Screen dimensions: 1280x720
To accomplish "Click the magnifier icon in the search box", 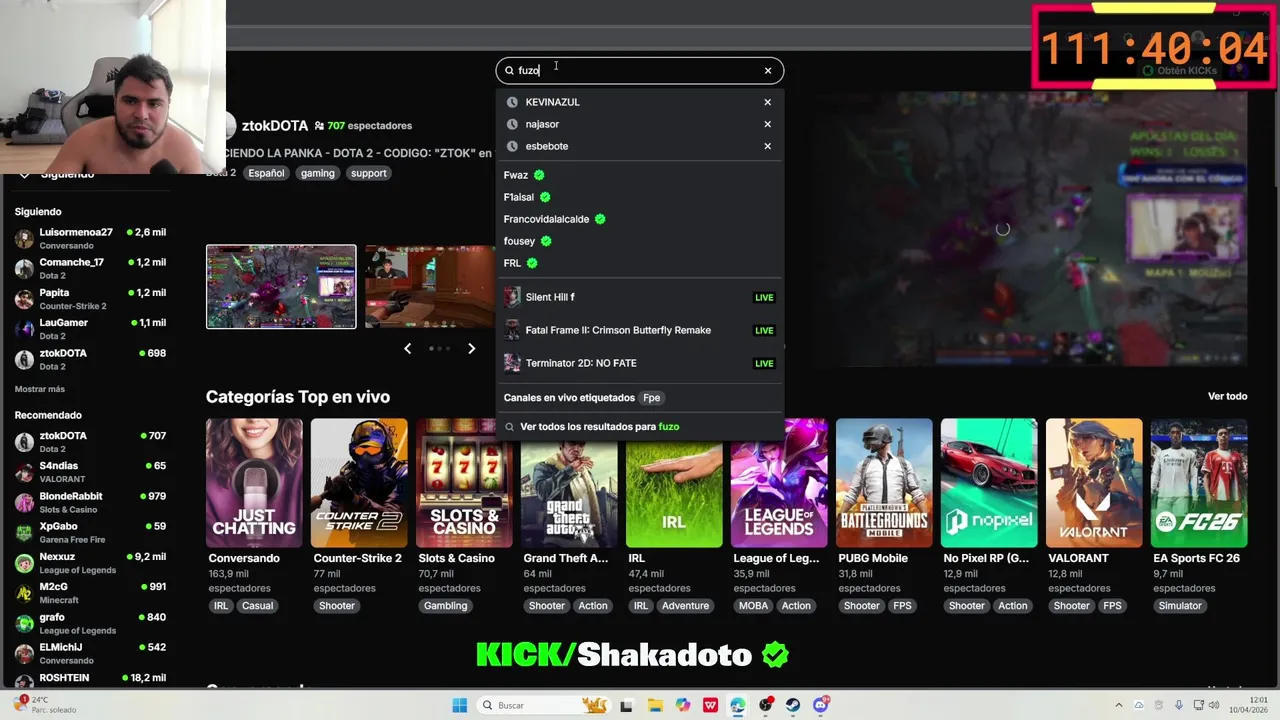I will click(x=509, y=71).
